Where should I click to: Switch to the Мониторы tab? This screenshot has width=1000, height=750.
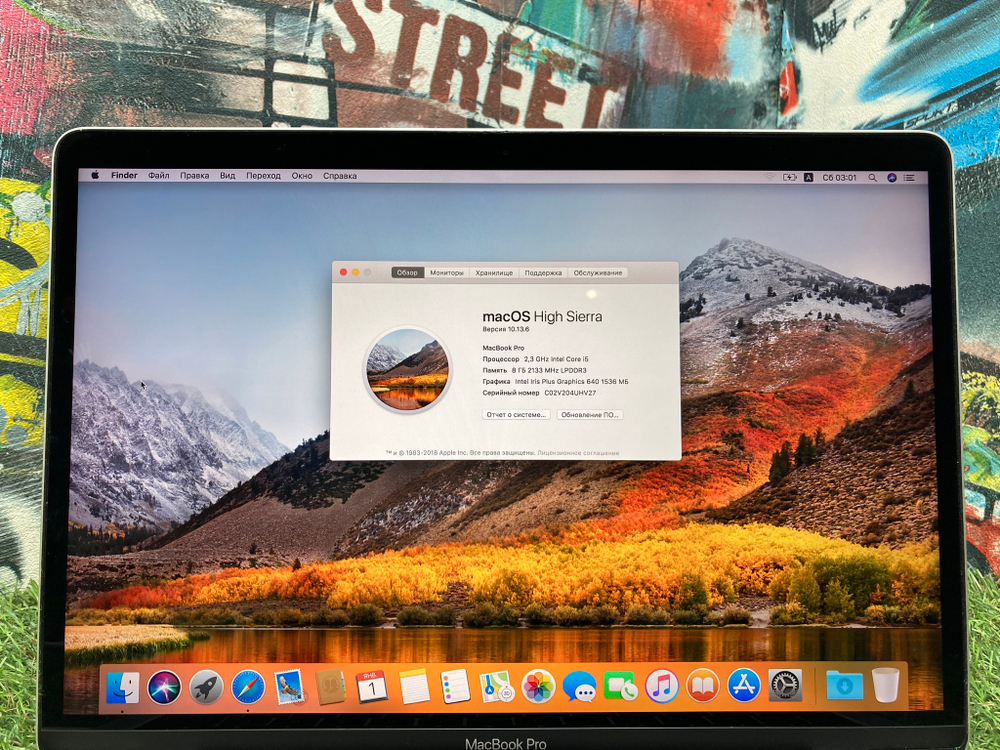pyautogui.click(x=447, y=273)
